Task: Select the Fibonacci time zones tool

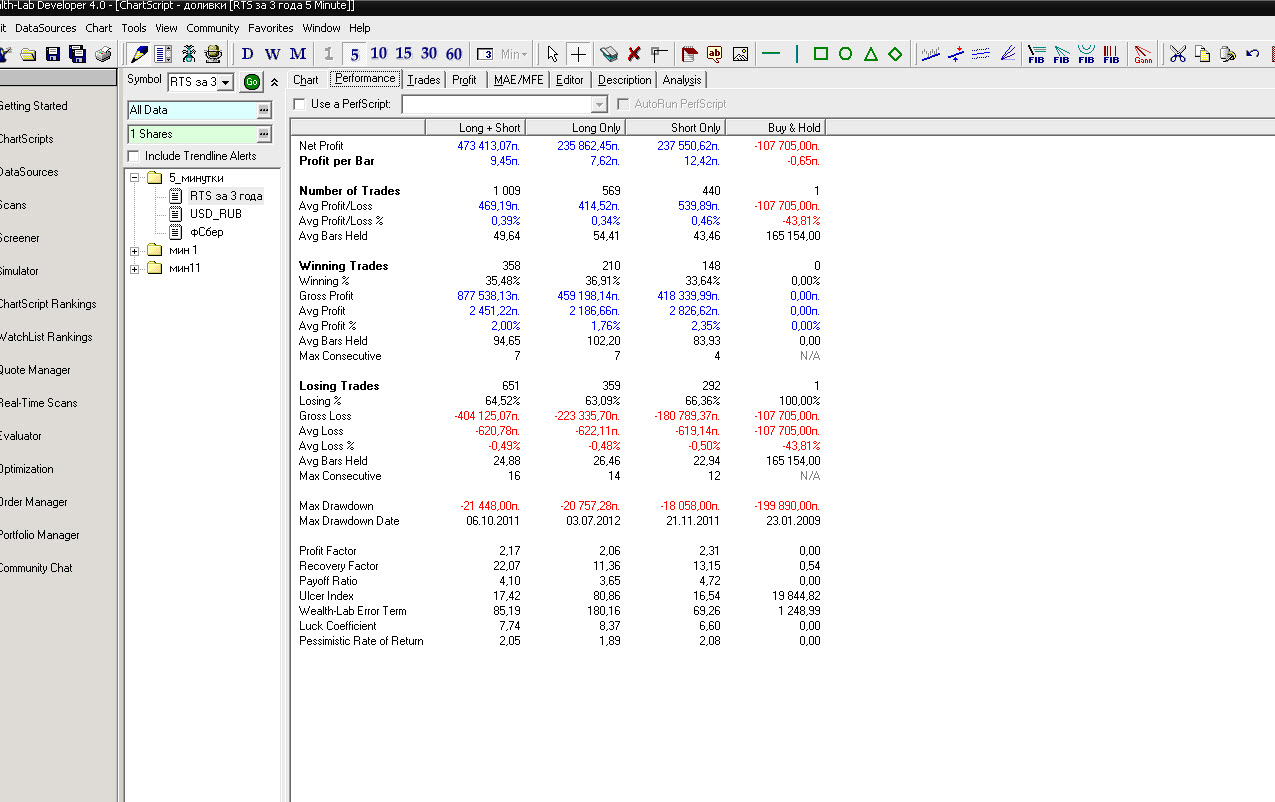Action: (x=1111, y=54)
